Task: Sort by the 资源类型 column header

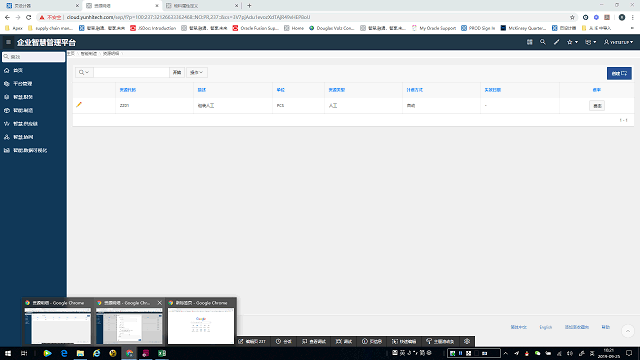Action: coord(337,90)
